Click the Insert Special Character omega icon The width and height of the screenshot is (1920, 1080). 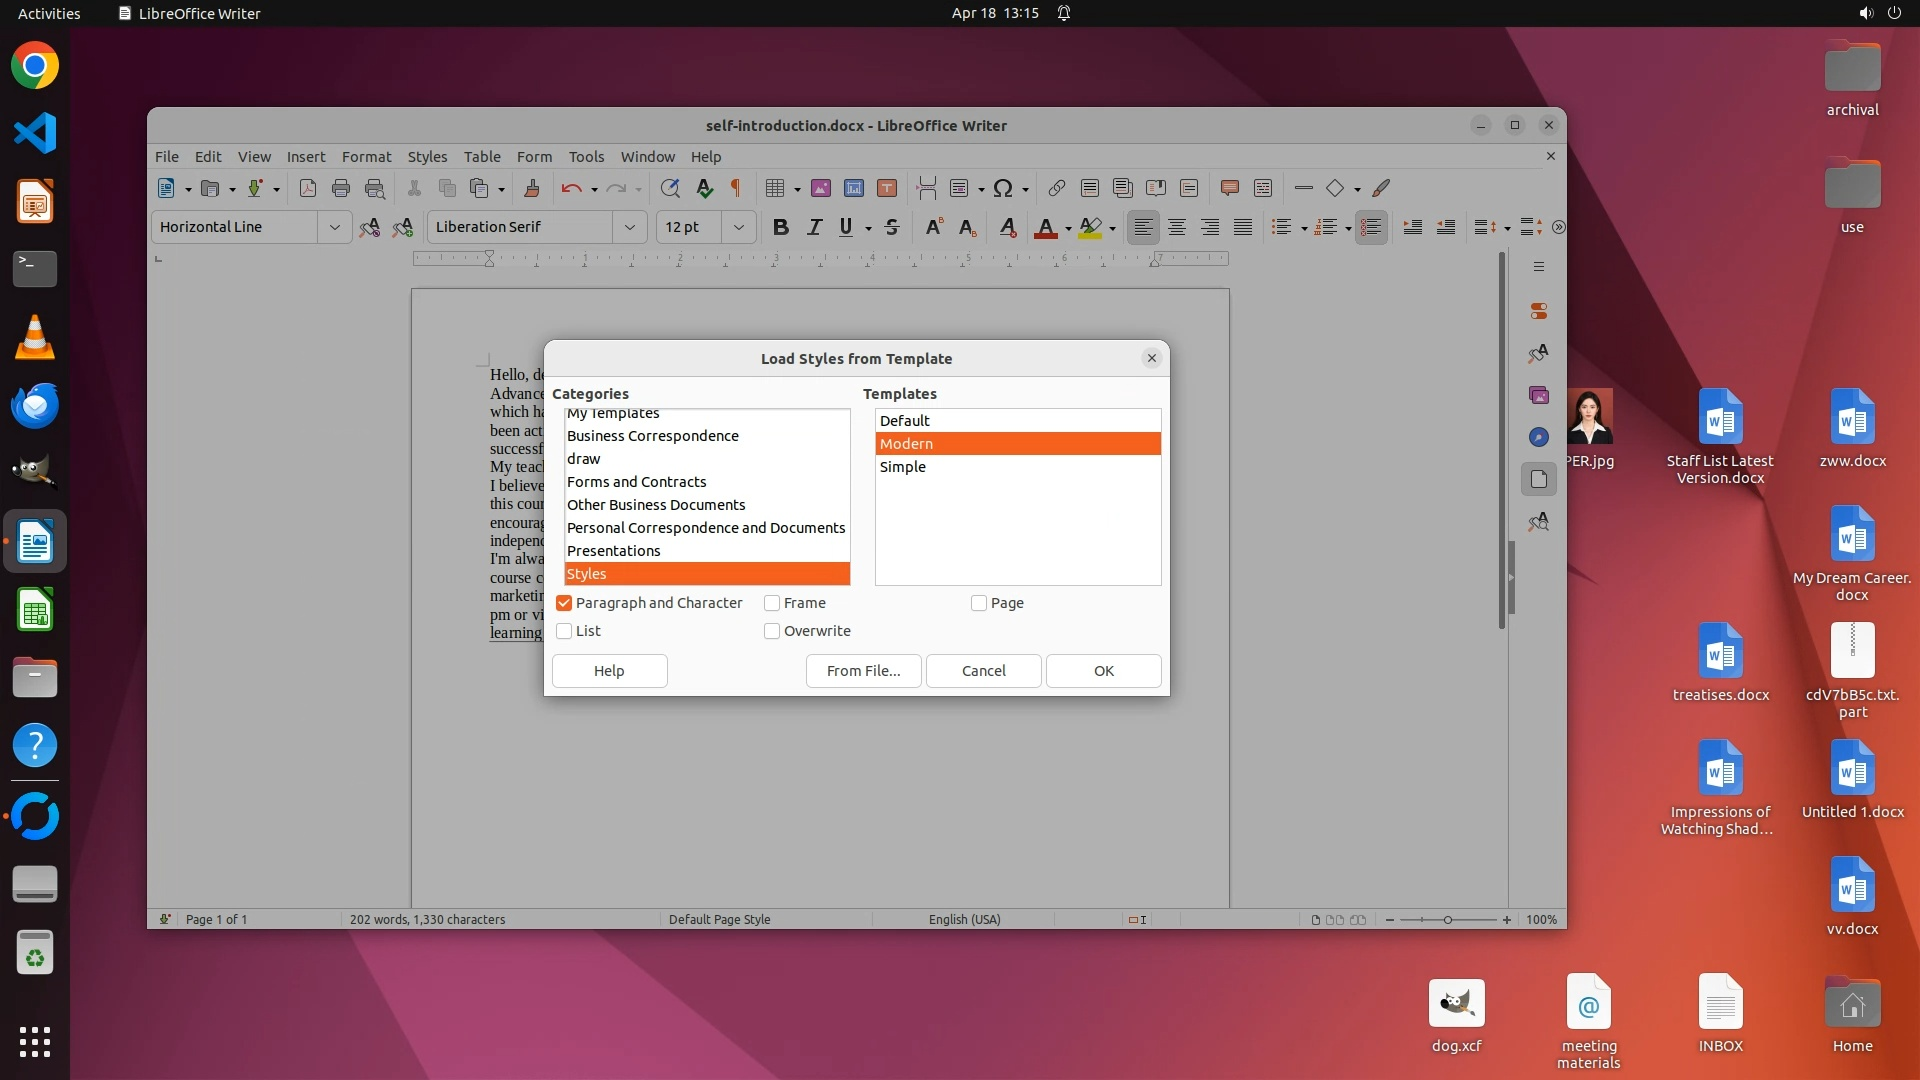[x=1003, y=188]
